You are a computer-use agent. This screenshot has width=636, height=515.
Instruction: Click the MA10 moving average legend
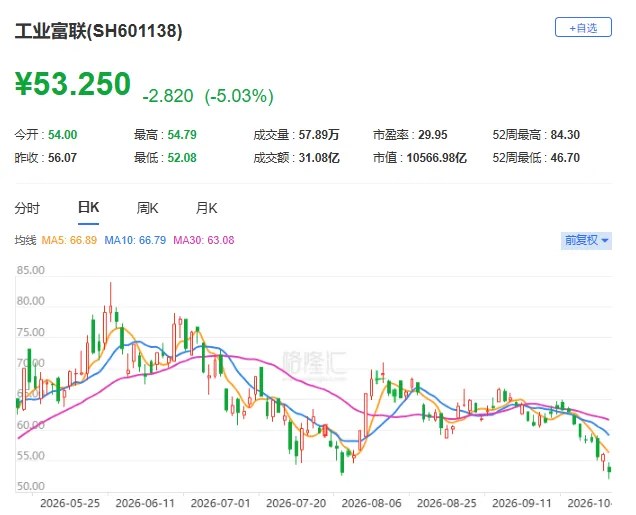pos(135,240)
